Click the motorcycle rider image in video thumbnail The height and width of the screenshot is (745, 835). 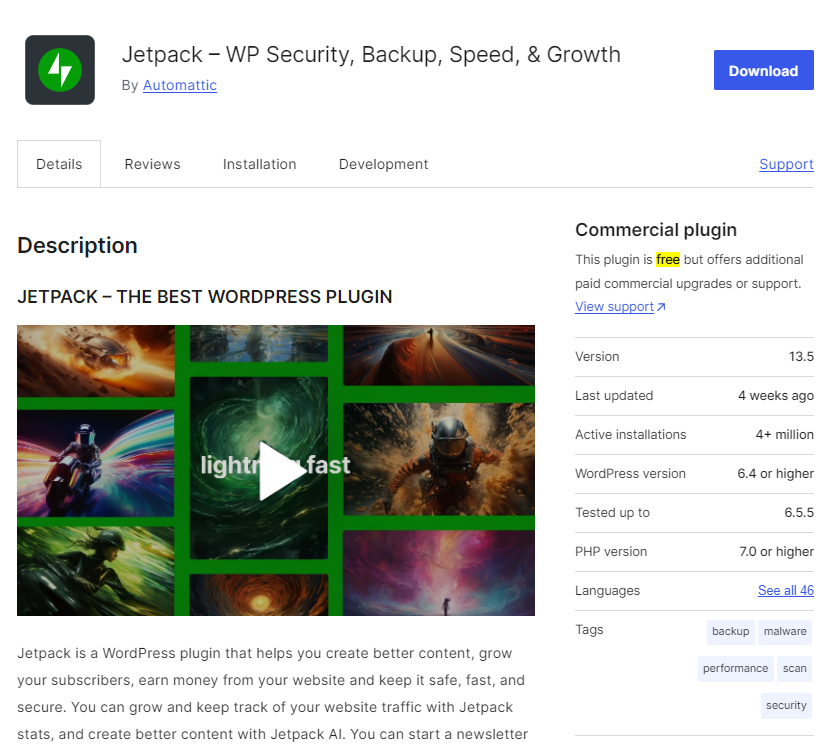tap(95, 463)
